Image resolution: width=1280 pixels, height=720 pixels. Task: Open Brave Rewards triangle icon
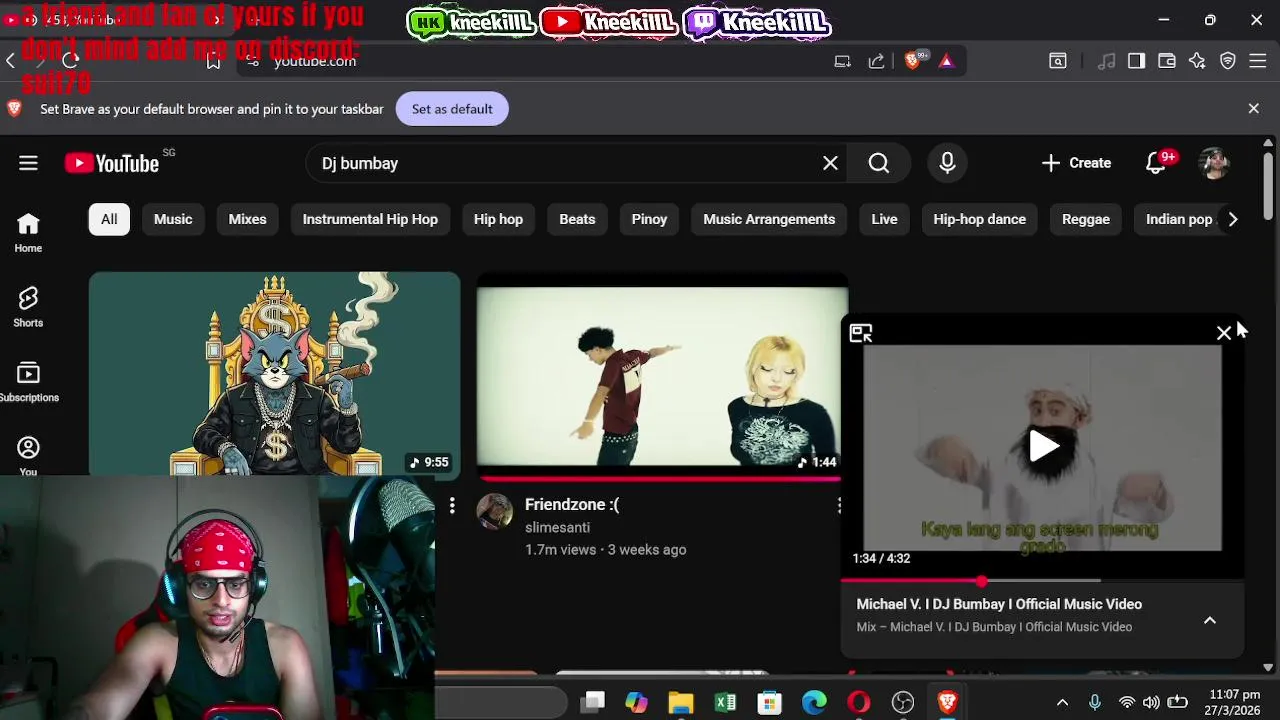coord(946,61)
